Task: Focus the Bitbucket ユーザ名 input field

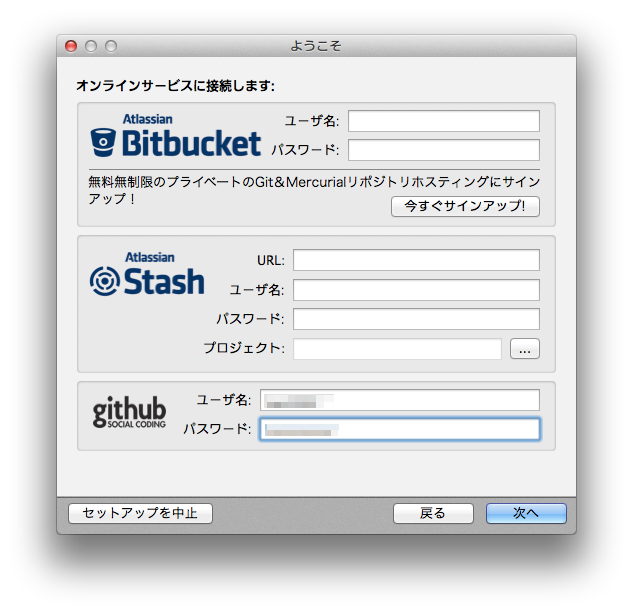Action: tap(444, 121)
